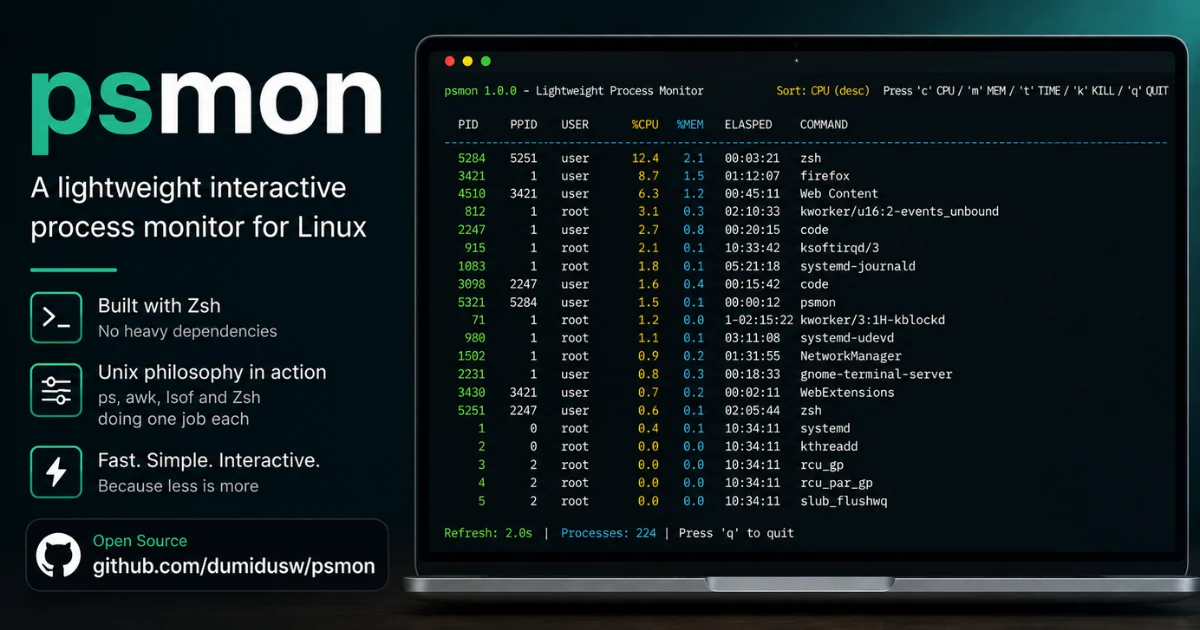
Task: Click the 'Sort: CPU (desc)' indicator
Action: point(823,91)
